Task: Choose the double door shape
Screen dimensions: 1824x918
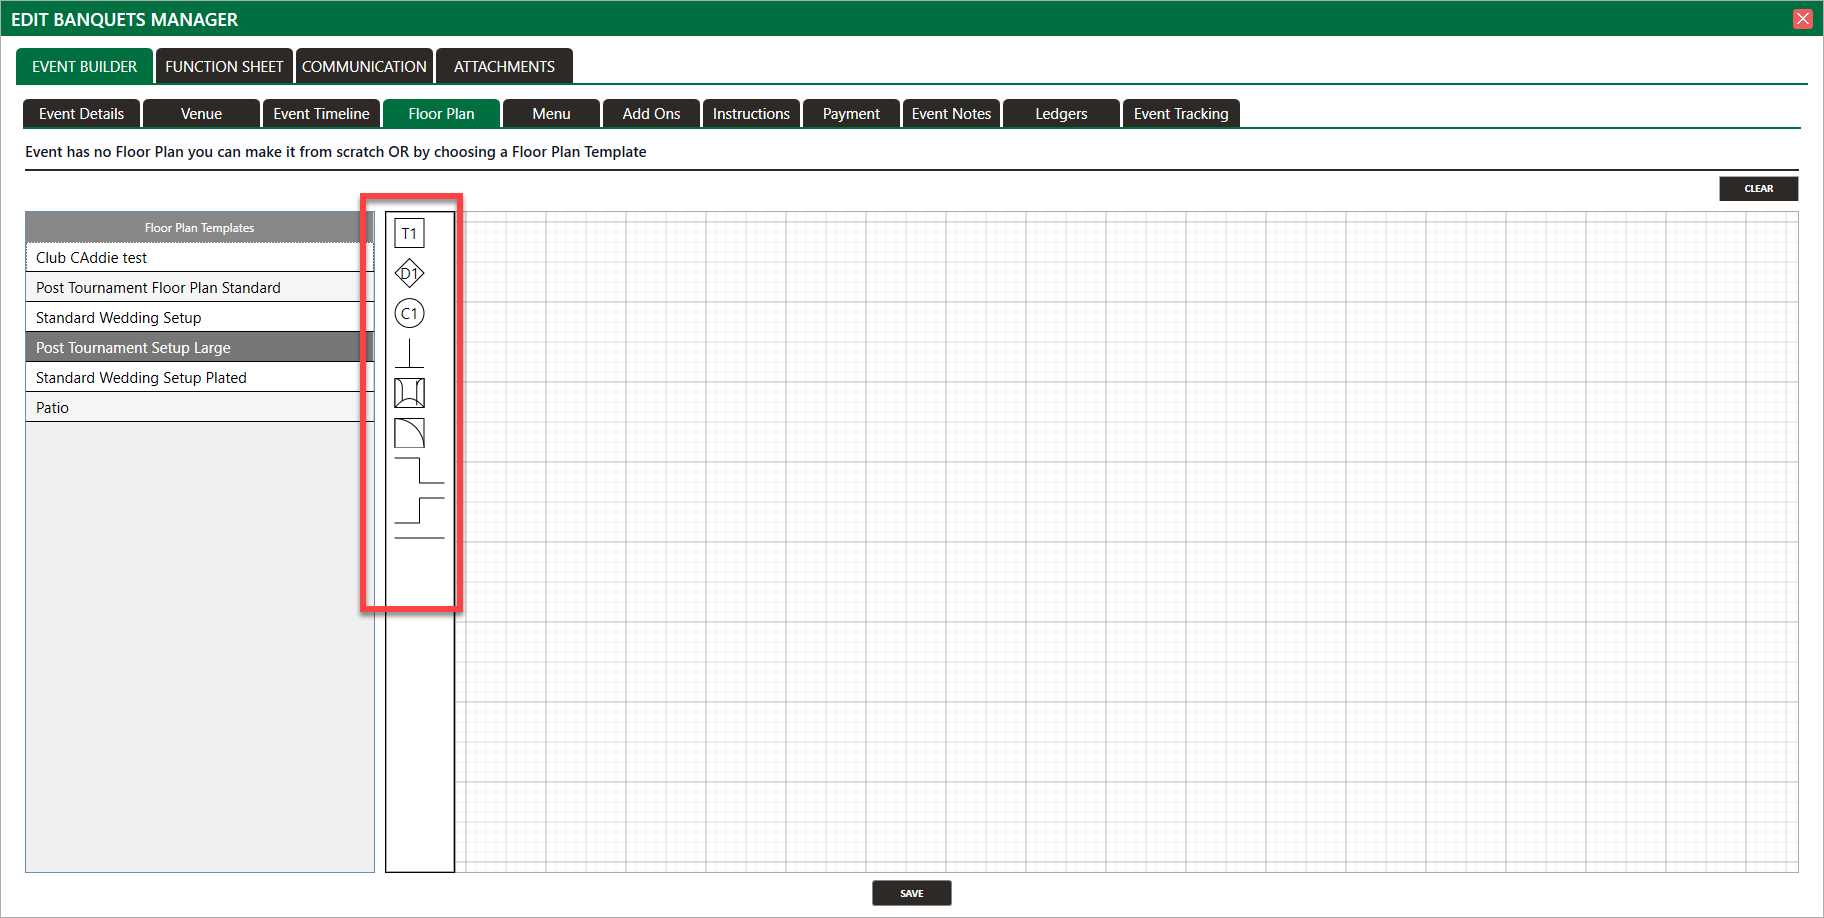Action: (x=409, y=393)
